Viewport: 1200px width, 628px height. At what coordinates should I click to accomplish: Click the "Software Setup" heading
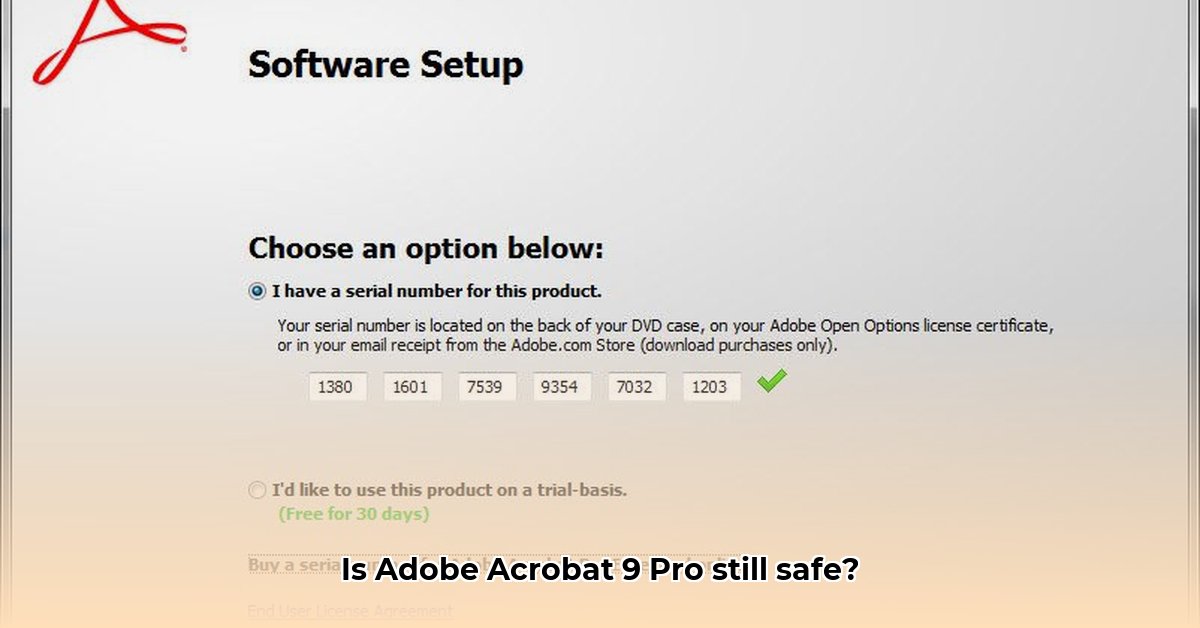[385, 65]
